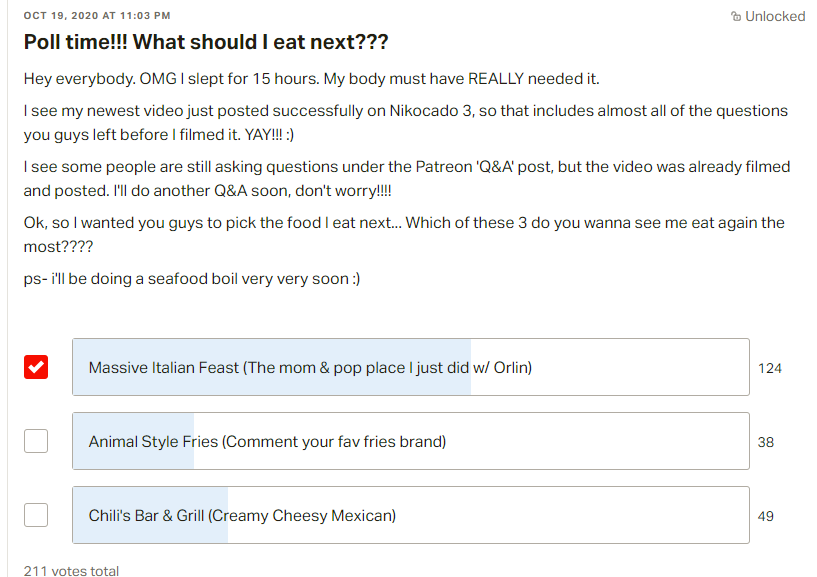The width and height of the screenshot is (817, 577).
Task: Open the 'Poll time!!!' post title
Action: pos(206,42)
